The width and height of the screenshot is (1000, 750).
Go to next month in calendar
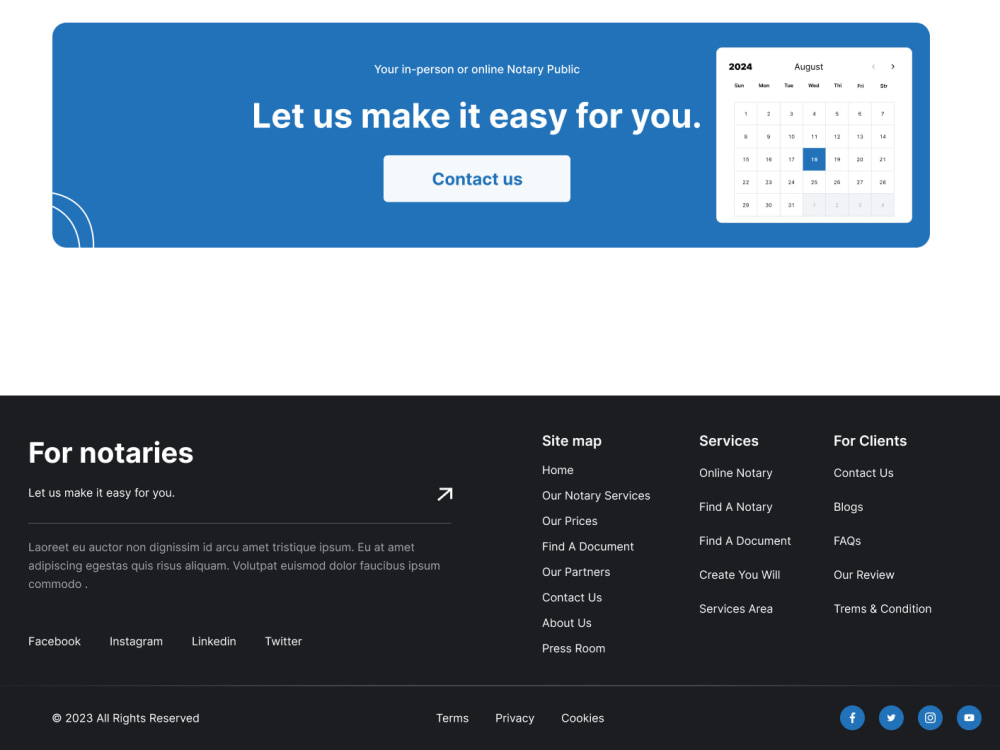[x=893, y=66]
